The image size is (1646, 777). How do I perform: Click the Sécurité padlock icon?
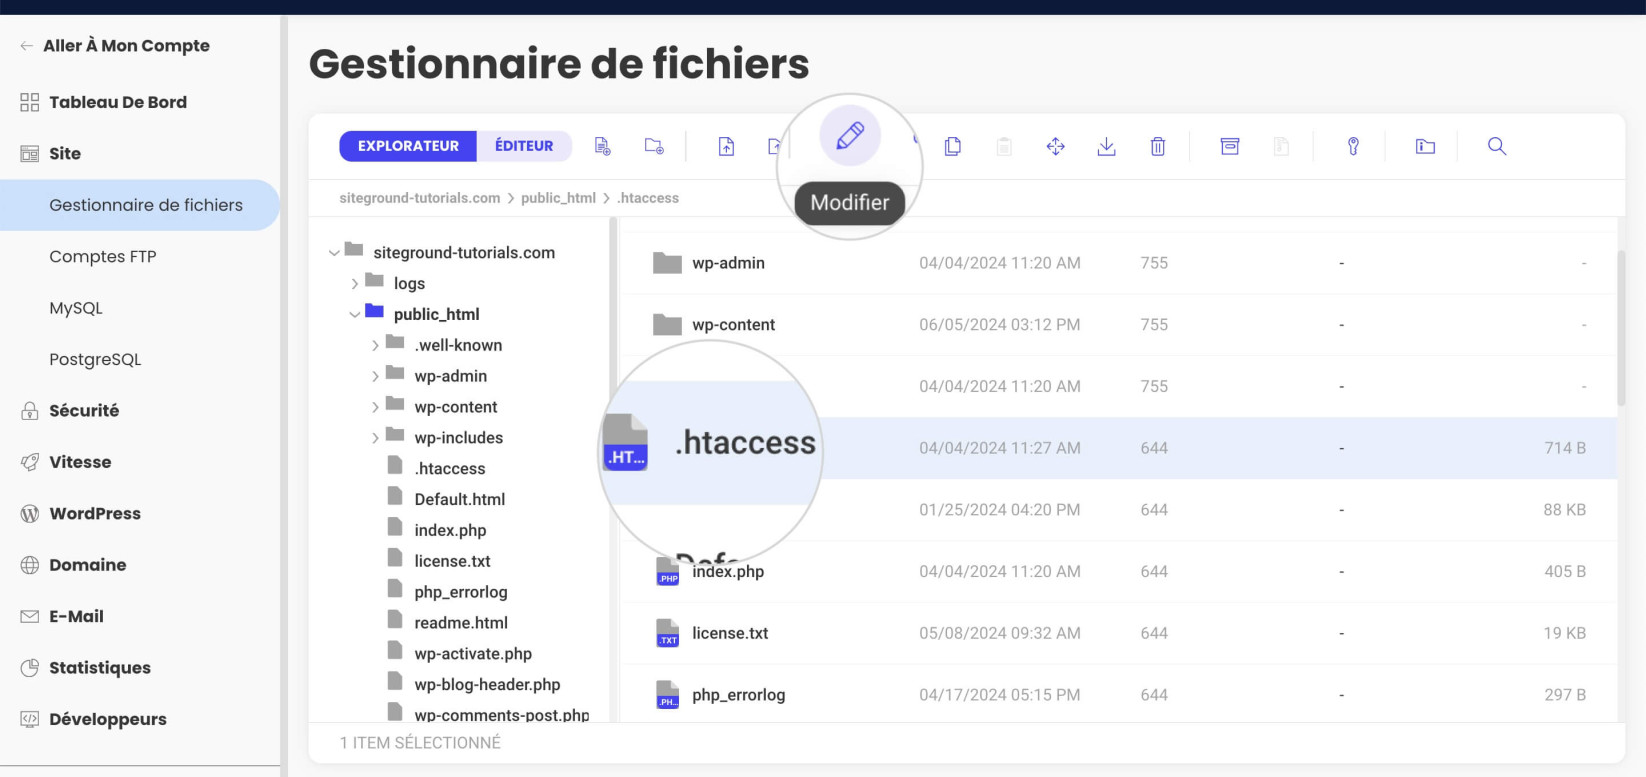click(x=30, y=411)
